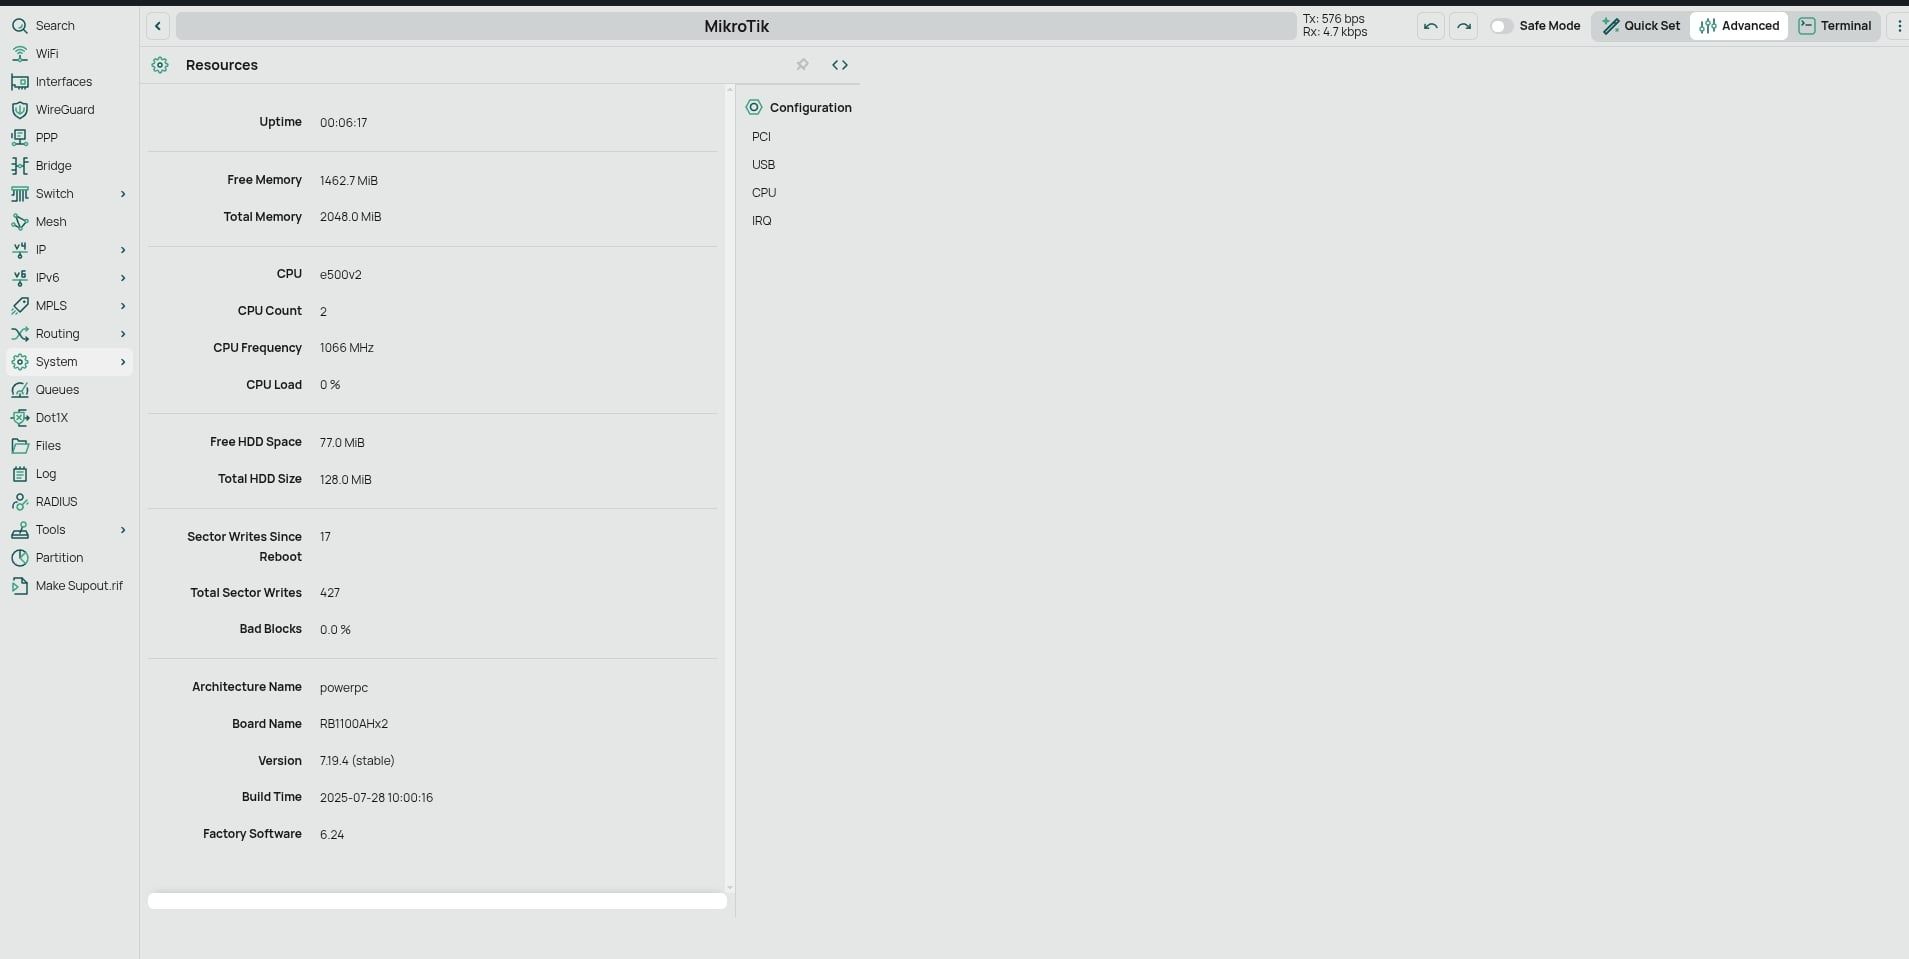Click the Resources gear icon in header
Image resolution: width=1909 pixels, height=959 pixels.
160,65
